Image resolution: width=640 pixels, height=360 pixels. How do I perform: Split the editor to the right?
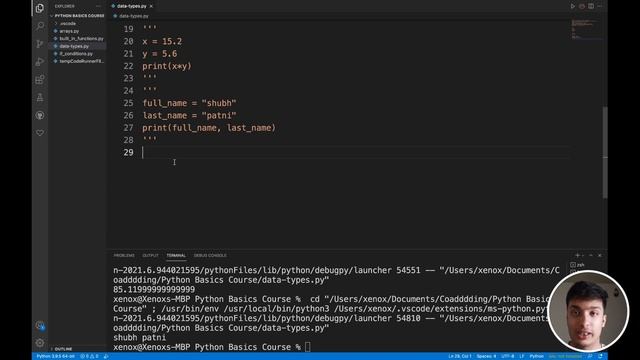click(591, 6)
